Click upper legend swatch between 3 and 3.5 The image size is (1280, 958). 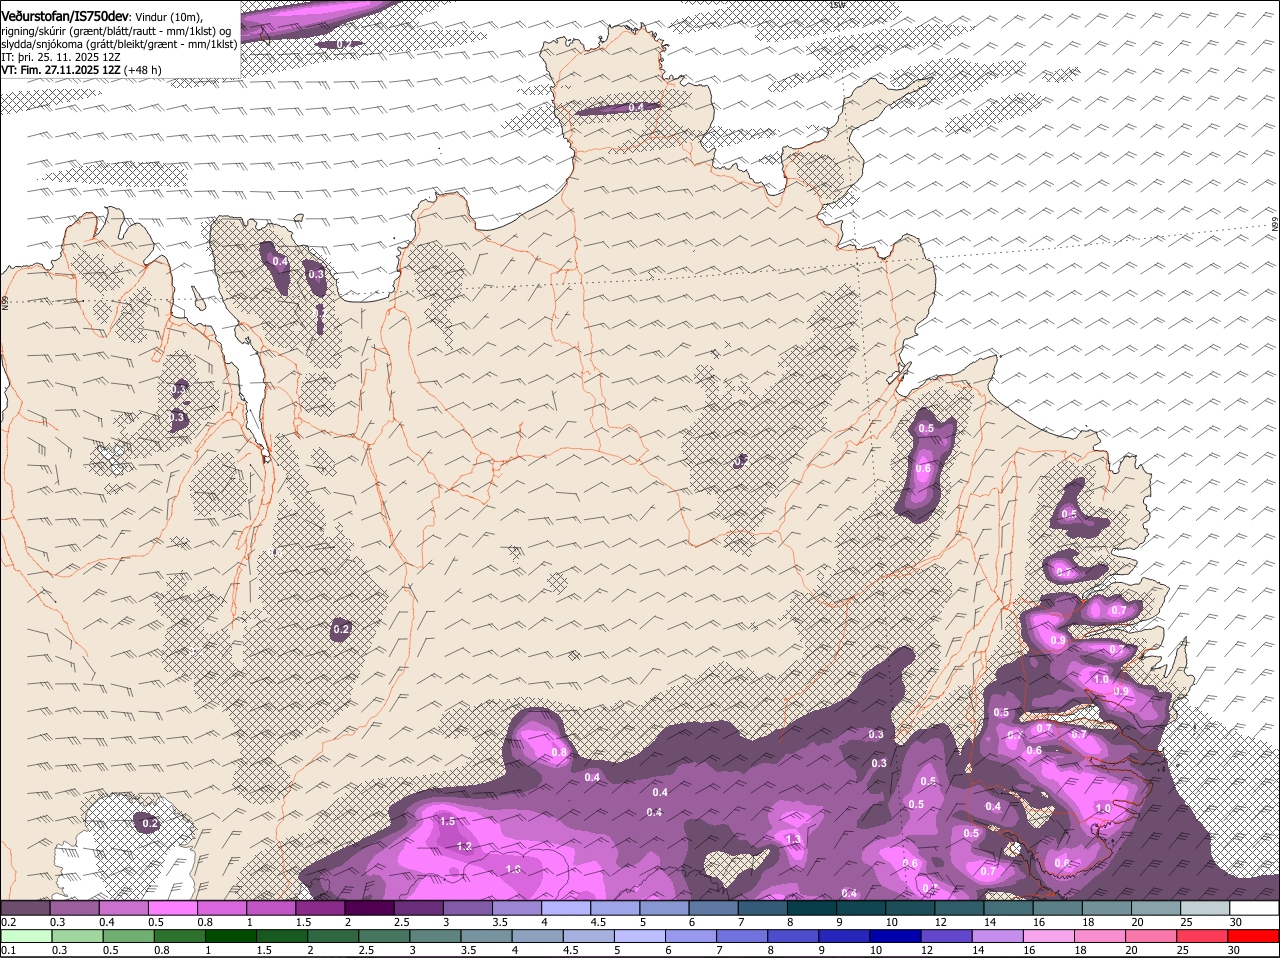(x=467, y=908)
